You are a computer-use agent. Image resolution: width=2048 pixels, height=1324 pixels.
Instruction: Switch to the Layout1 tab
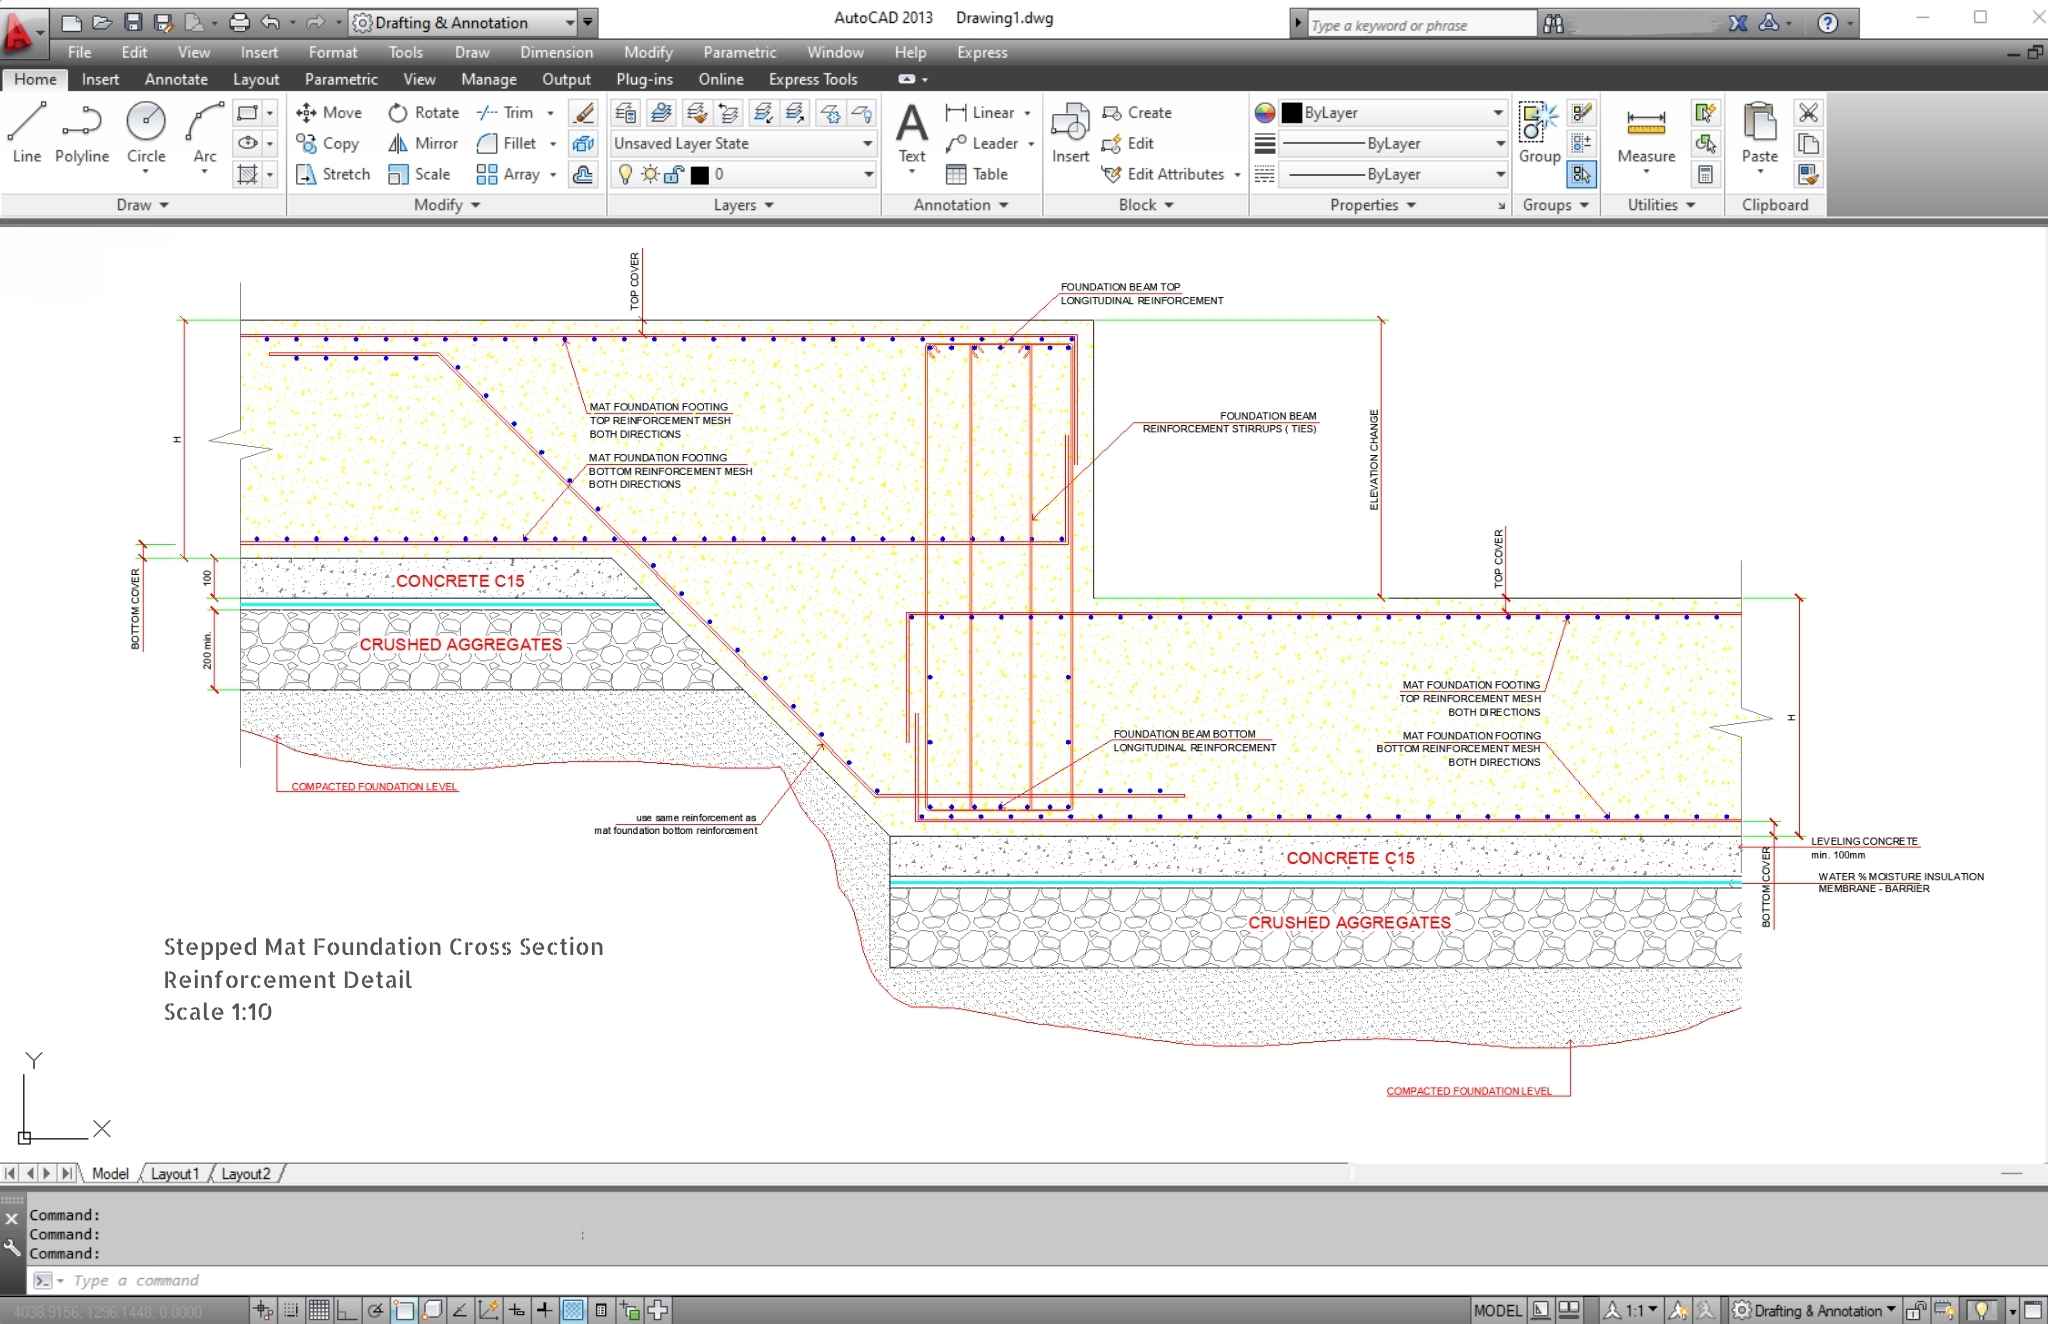175,1174
